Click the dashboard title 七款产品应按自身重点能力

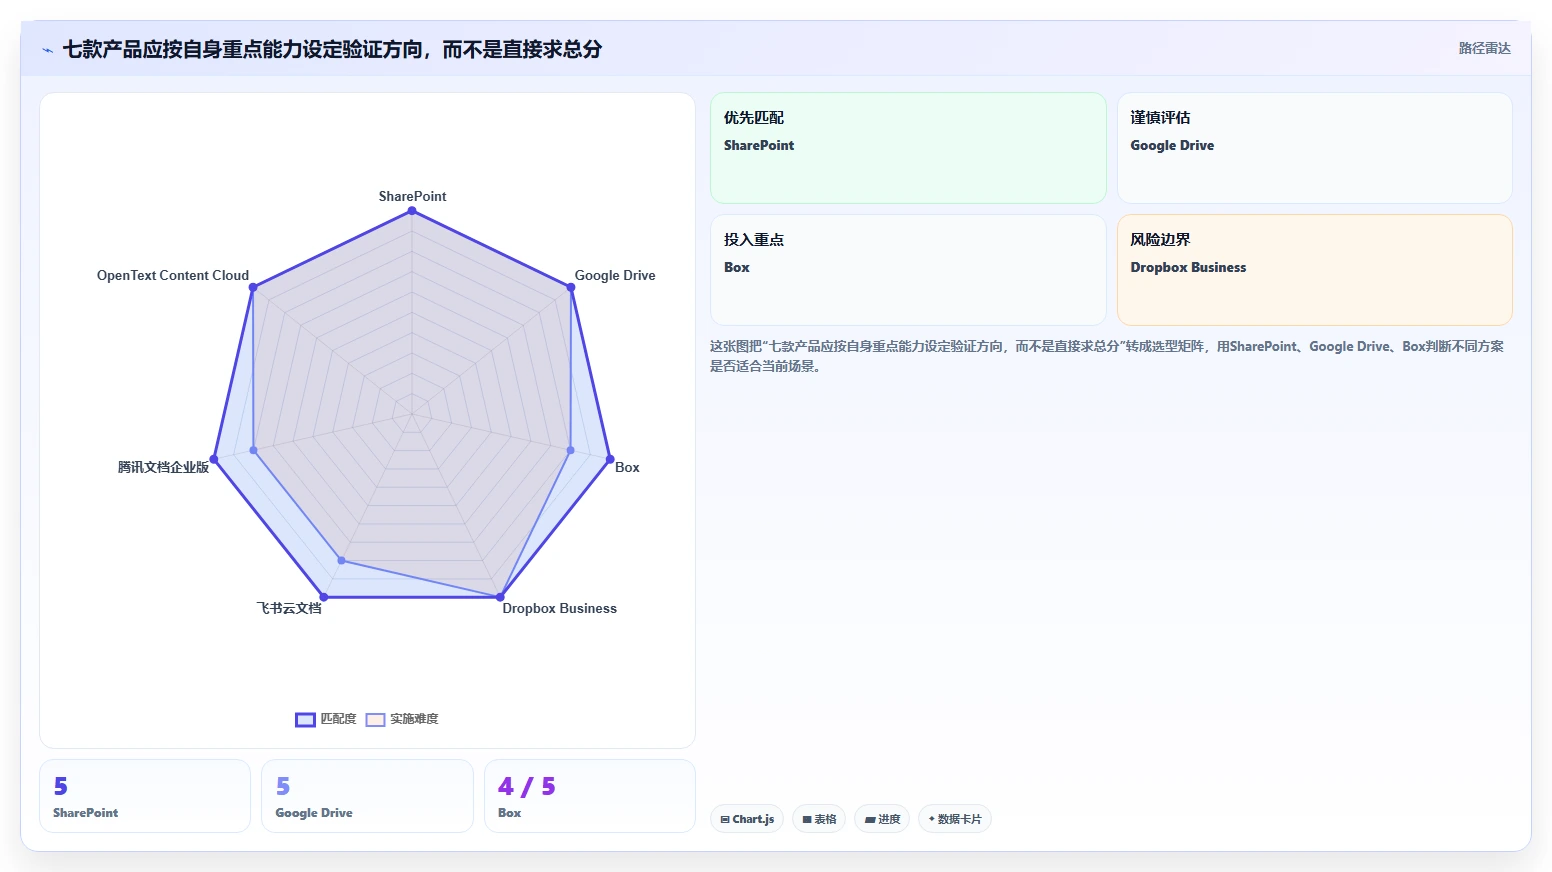pyautogui.click(x=332, y=49)
